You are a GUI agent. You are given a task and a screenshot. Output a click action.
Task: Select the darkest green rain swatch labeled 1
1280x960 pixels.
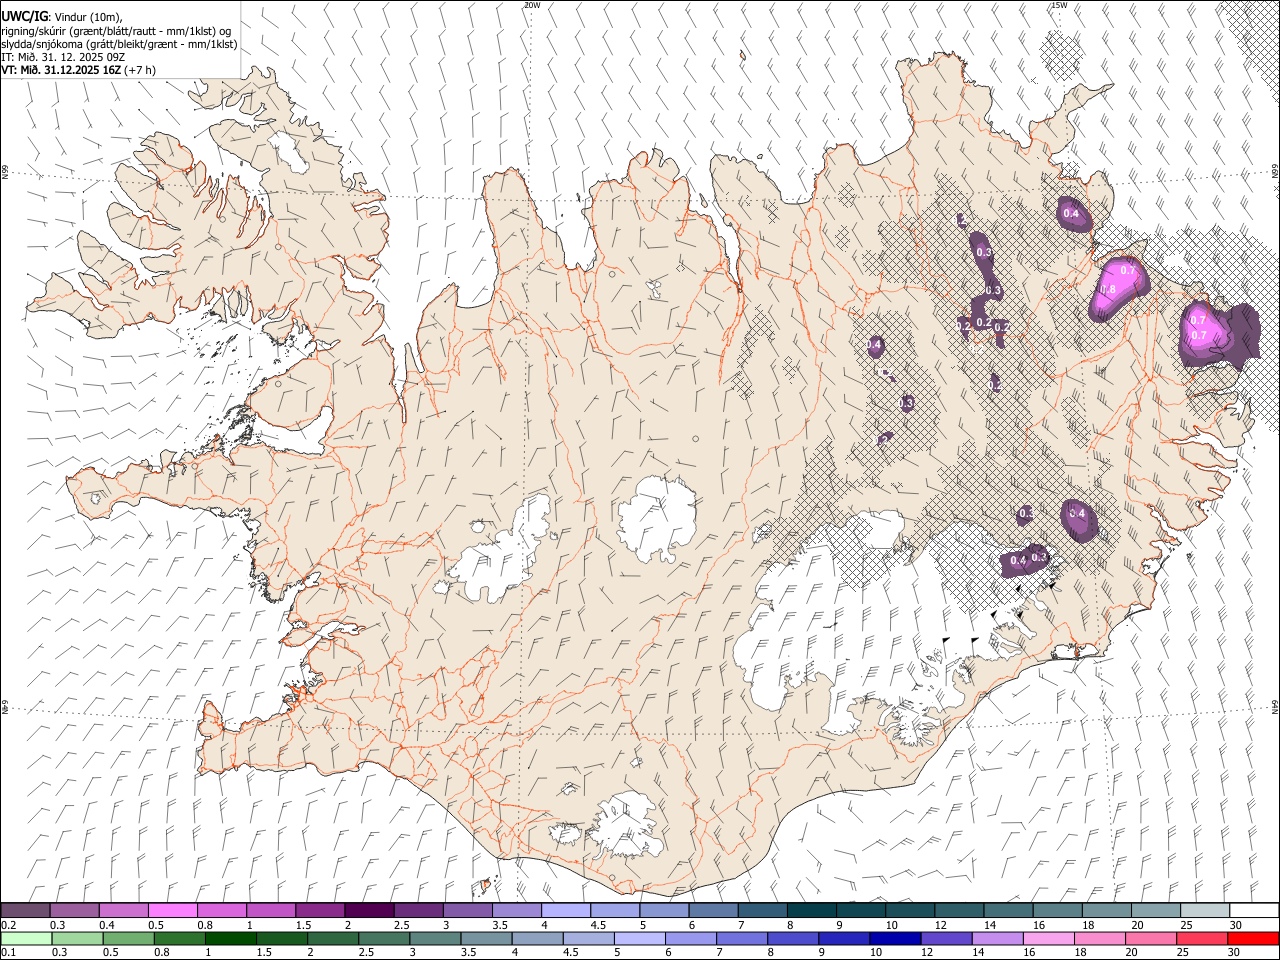coord(231,938)
